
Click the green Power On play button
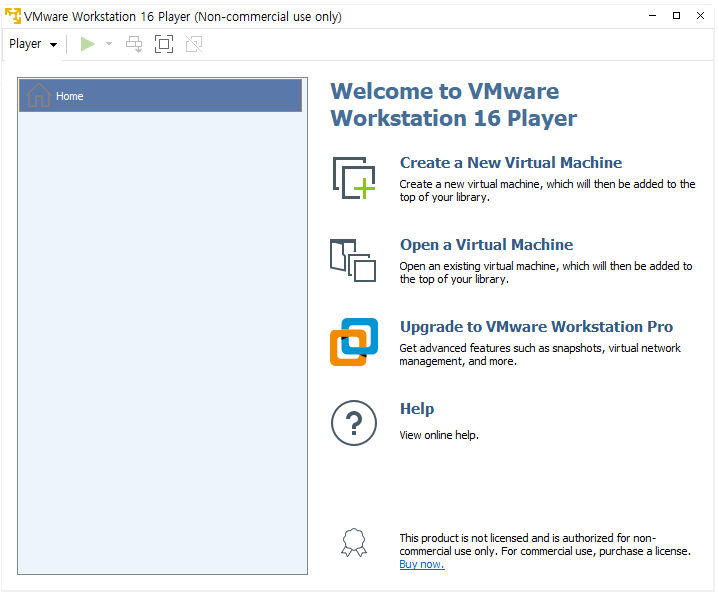[x=87, y=44]
